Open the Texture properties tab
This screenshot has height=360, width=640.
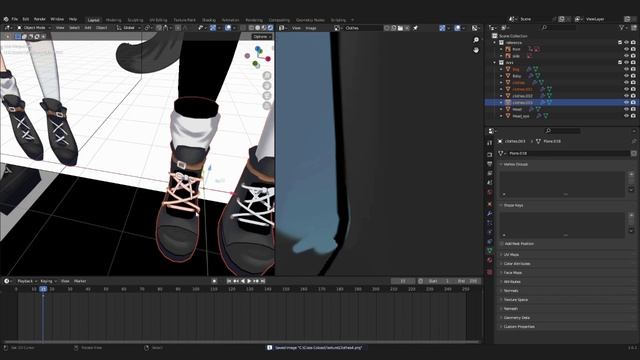pos(490,272)
